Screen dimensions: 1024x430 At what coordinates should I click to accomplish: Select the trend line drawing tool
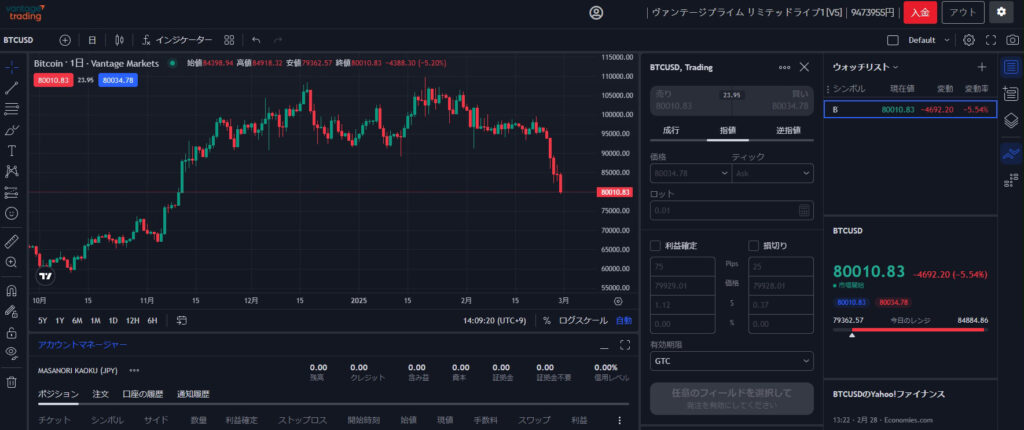click(11, 88)
